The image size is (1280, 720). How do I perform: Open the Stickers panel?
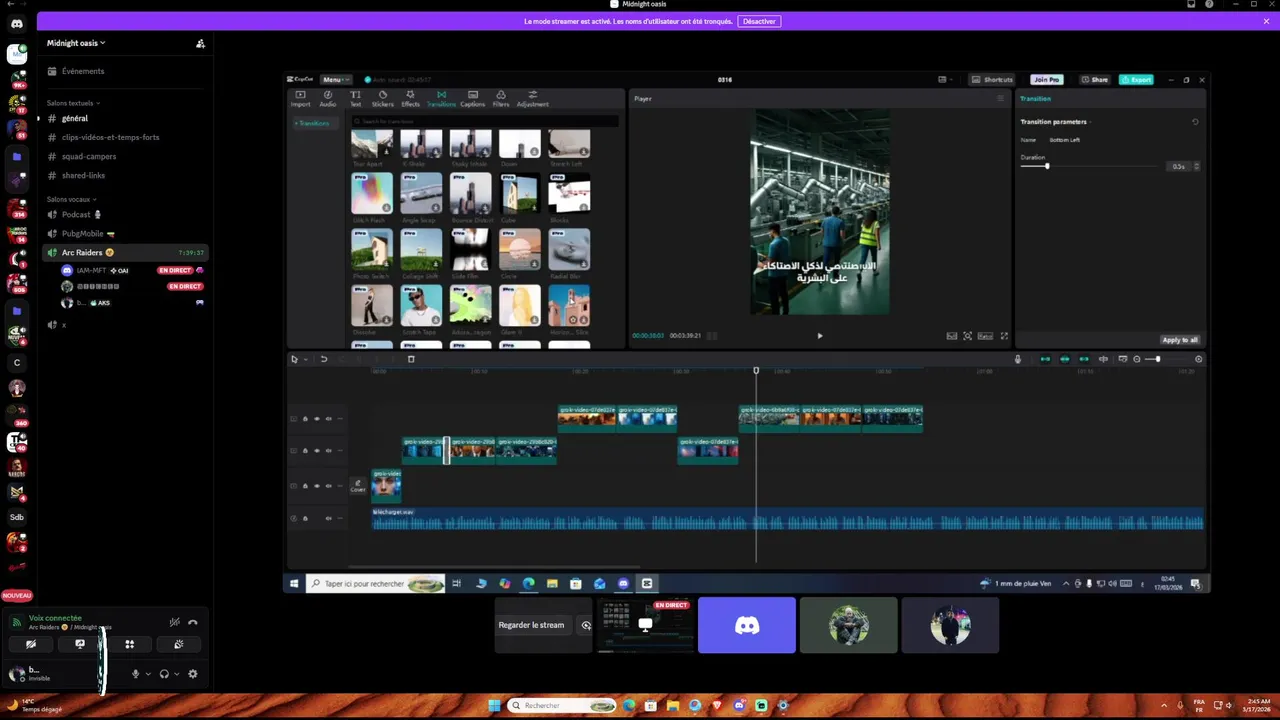click(383, 98)
